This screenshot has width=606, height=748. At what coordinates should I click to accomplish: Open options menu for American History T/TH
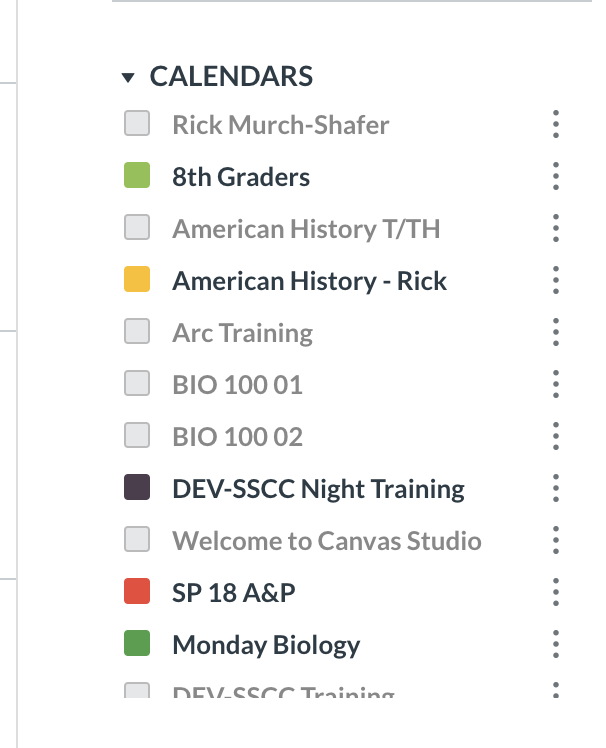point(555,229)
